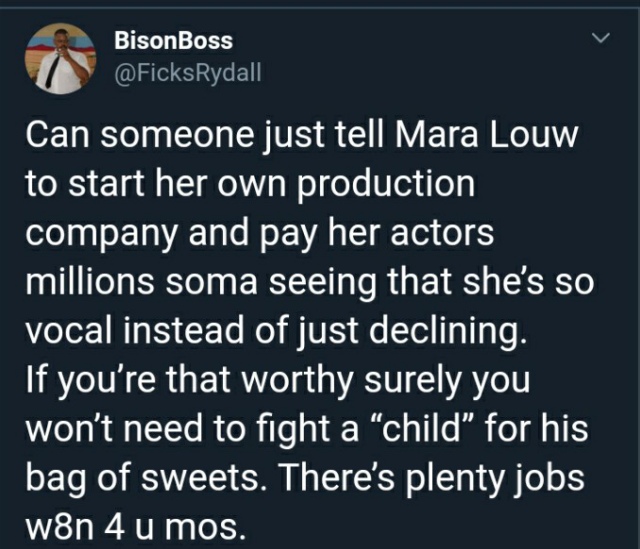Select the text w8n 4 u mos
The image size is (640, 549).
tap(136, 527)
